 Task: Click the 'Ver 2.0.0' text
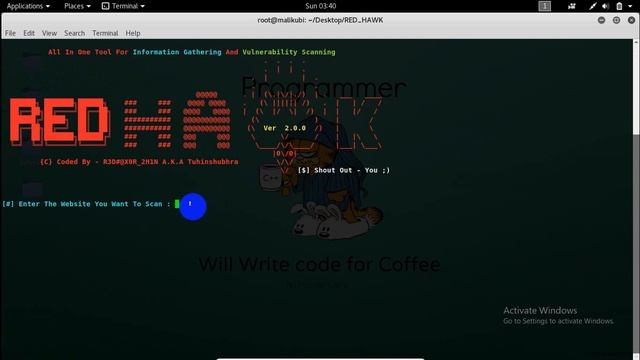(x=284, y=128)
